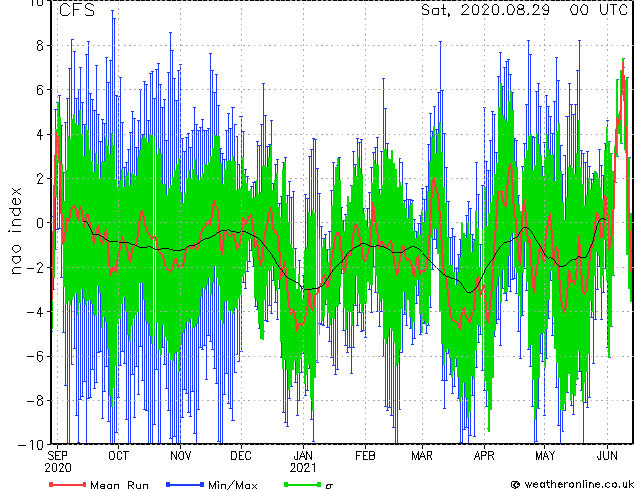
Task: Click the y-axis value -4
Action: (x=35, y=312)
